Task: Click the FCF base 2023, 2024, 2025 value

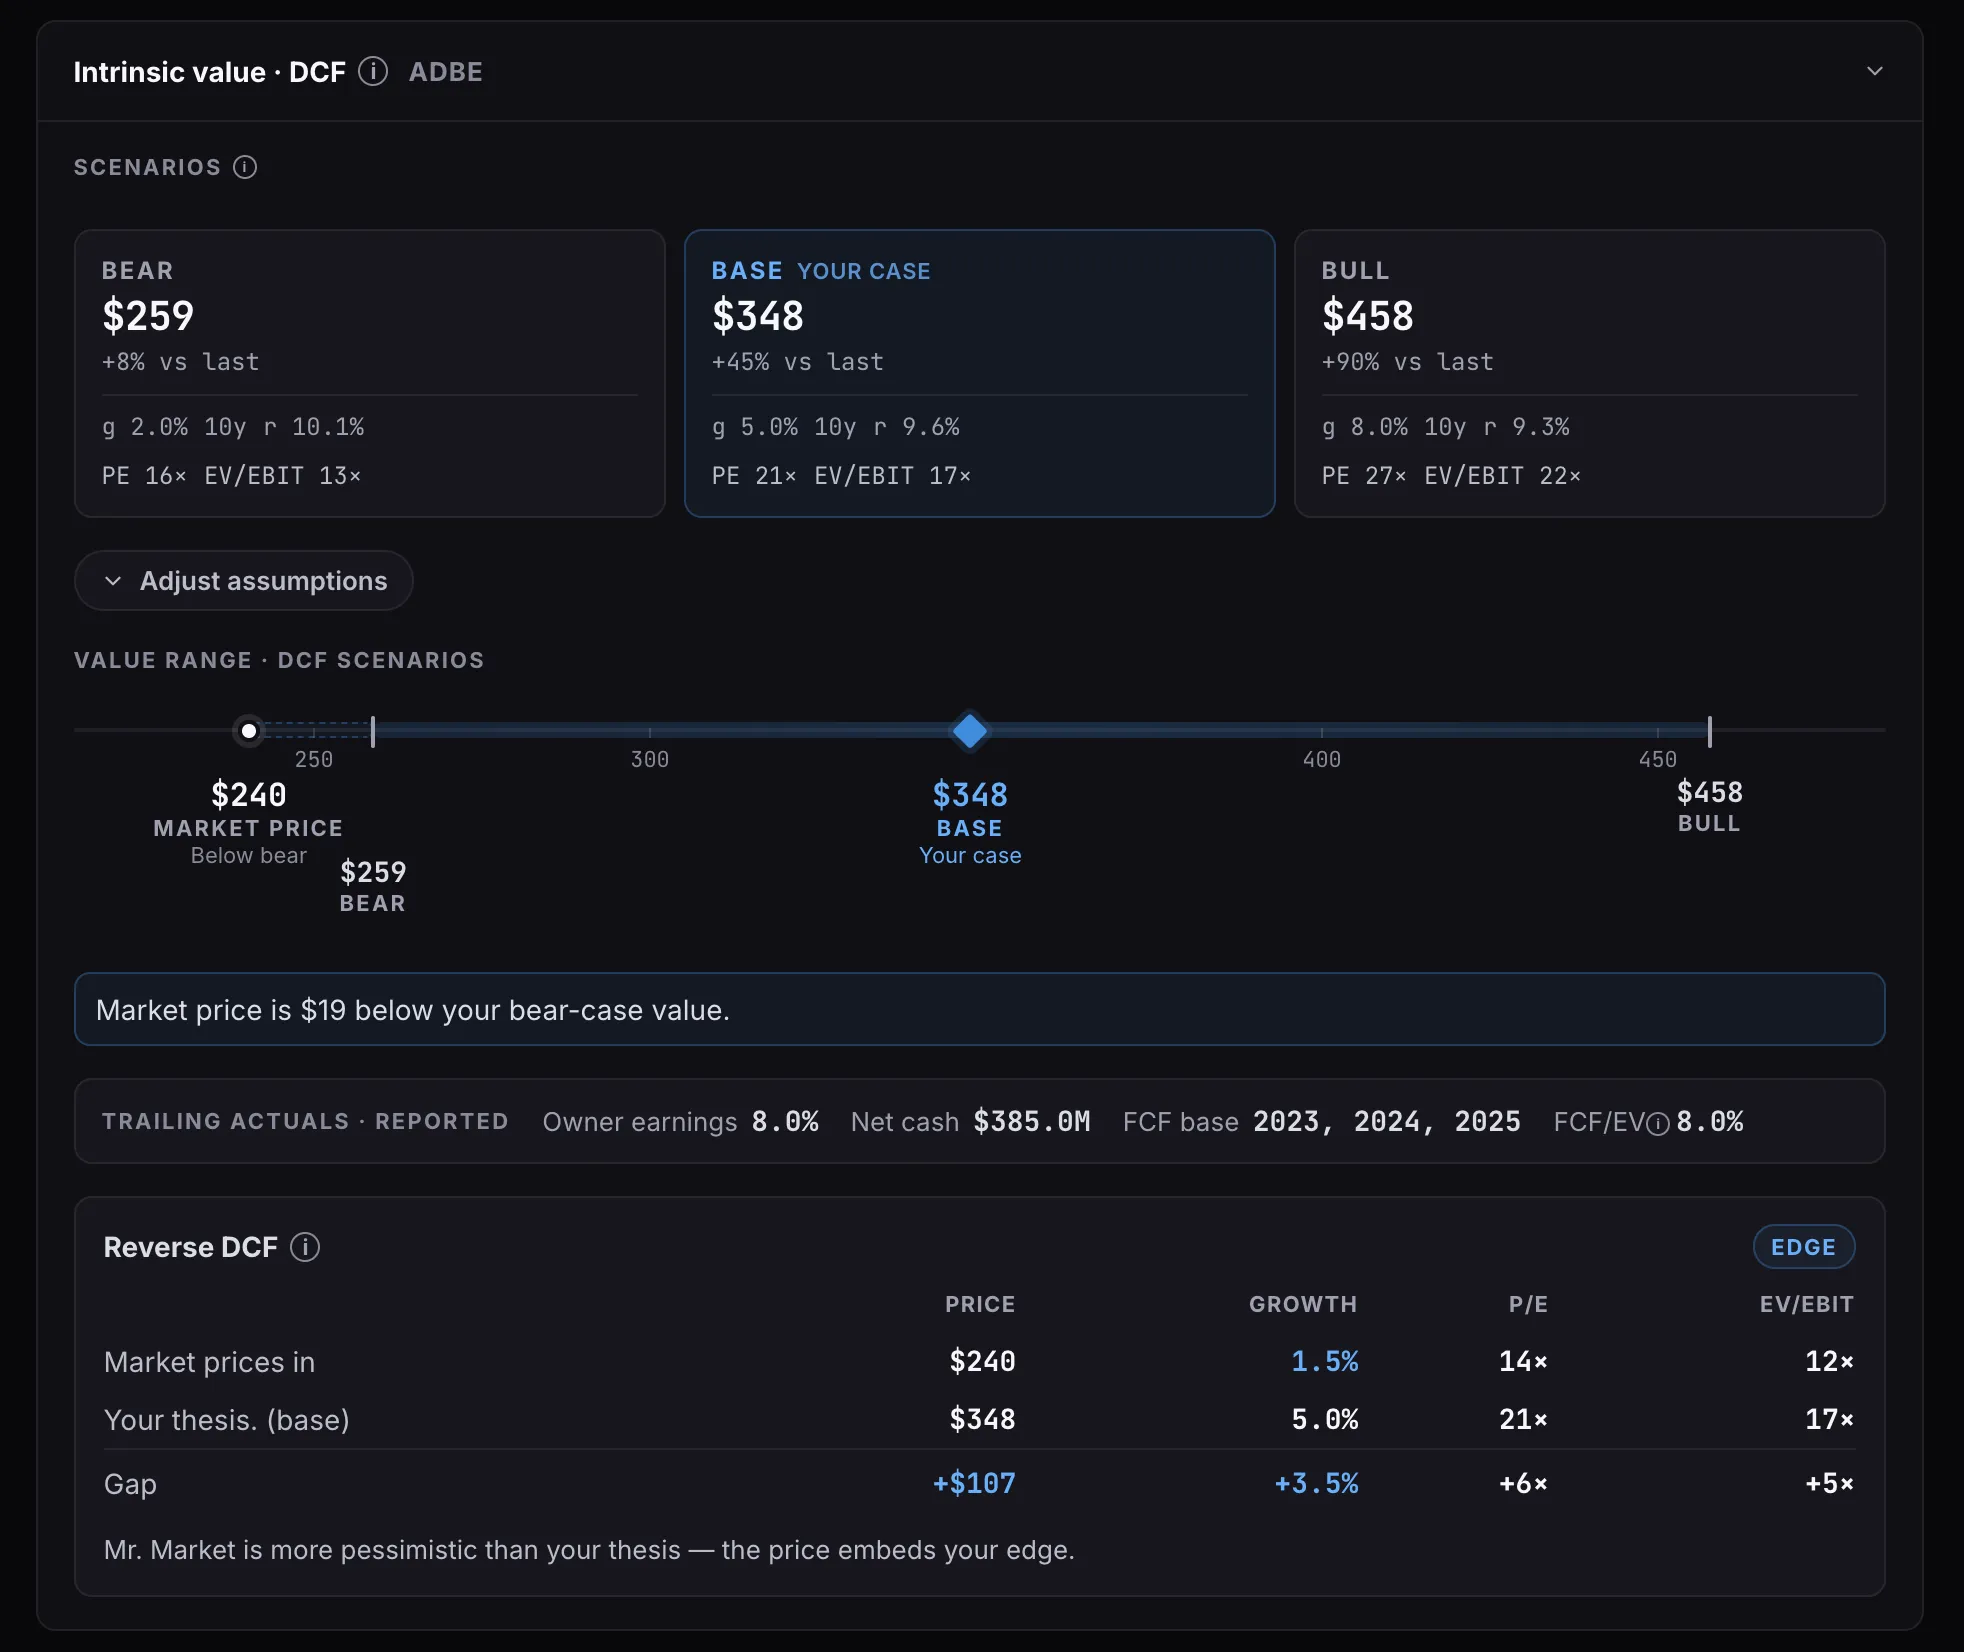Action: (x=1387, y=1121)
